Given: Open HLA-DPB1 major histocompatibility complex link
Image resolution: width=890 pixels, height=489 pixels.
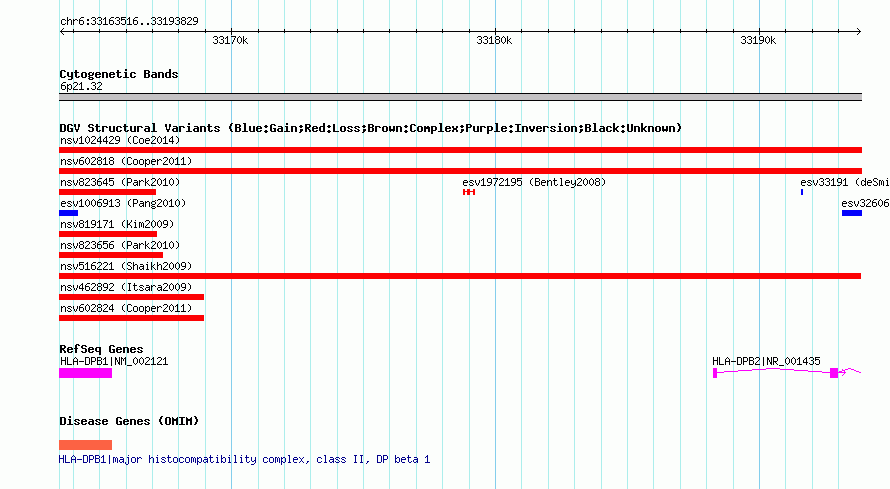Looking at the screenshot, I should tap(244, 459).
